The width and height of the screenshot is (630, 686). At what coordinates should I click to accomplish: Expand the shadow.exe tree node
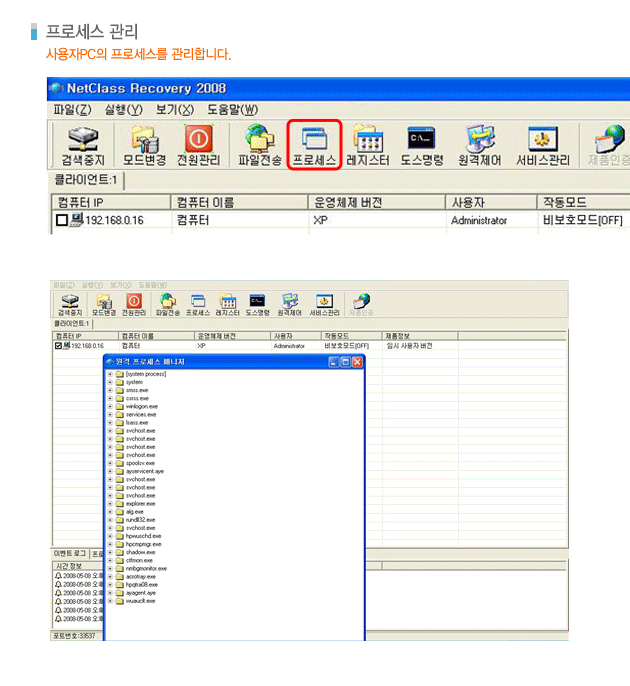[110, 552]
